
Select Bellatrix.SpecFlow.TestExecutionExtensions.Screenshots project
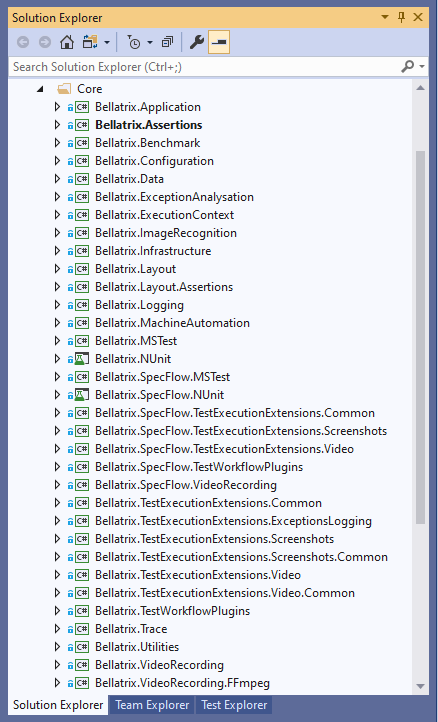tap(241, 431)
